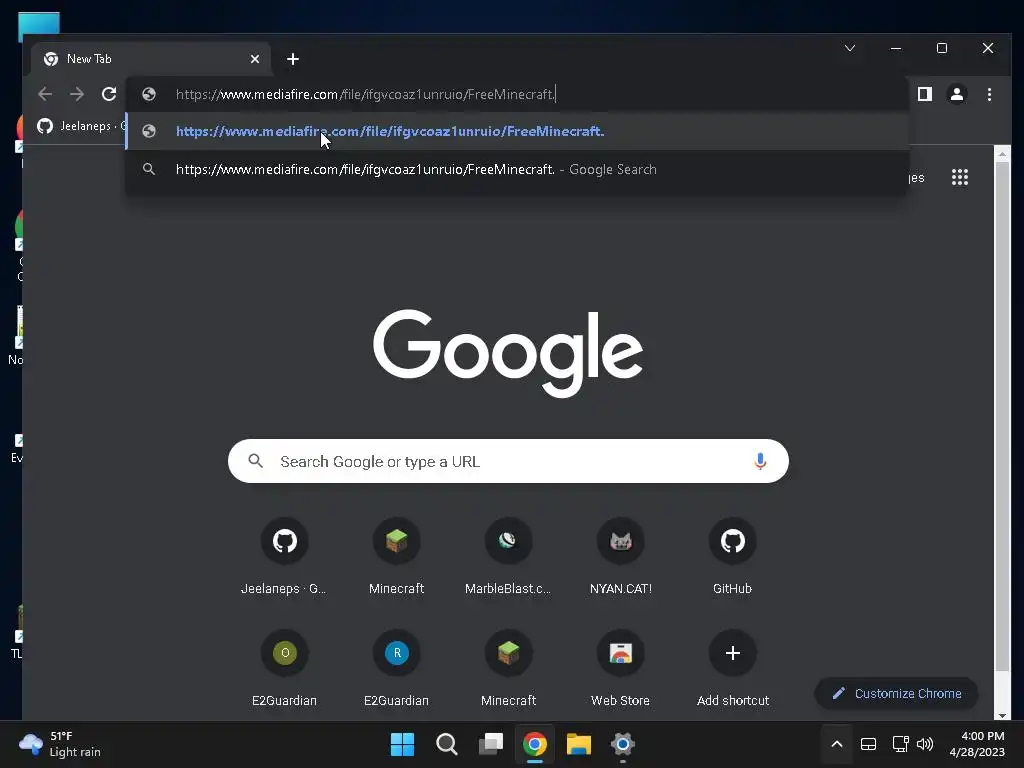Open the weather widget showing 51°F
This screenshot has width=1024, height=768.
[x=60, y=744]
